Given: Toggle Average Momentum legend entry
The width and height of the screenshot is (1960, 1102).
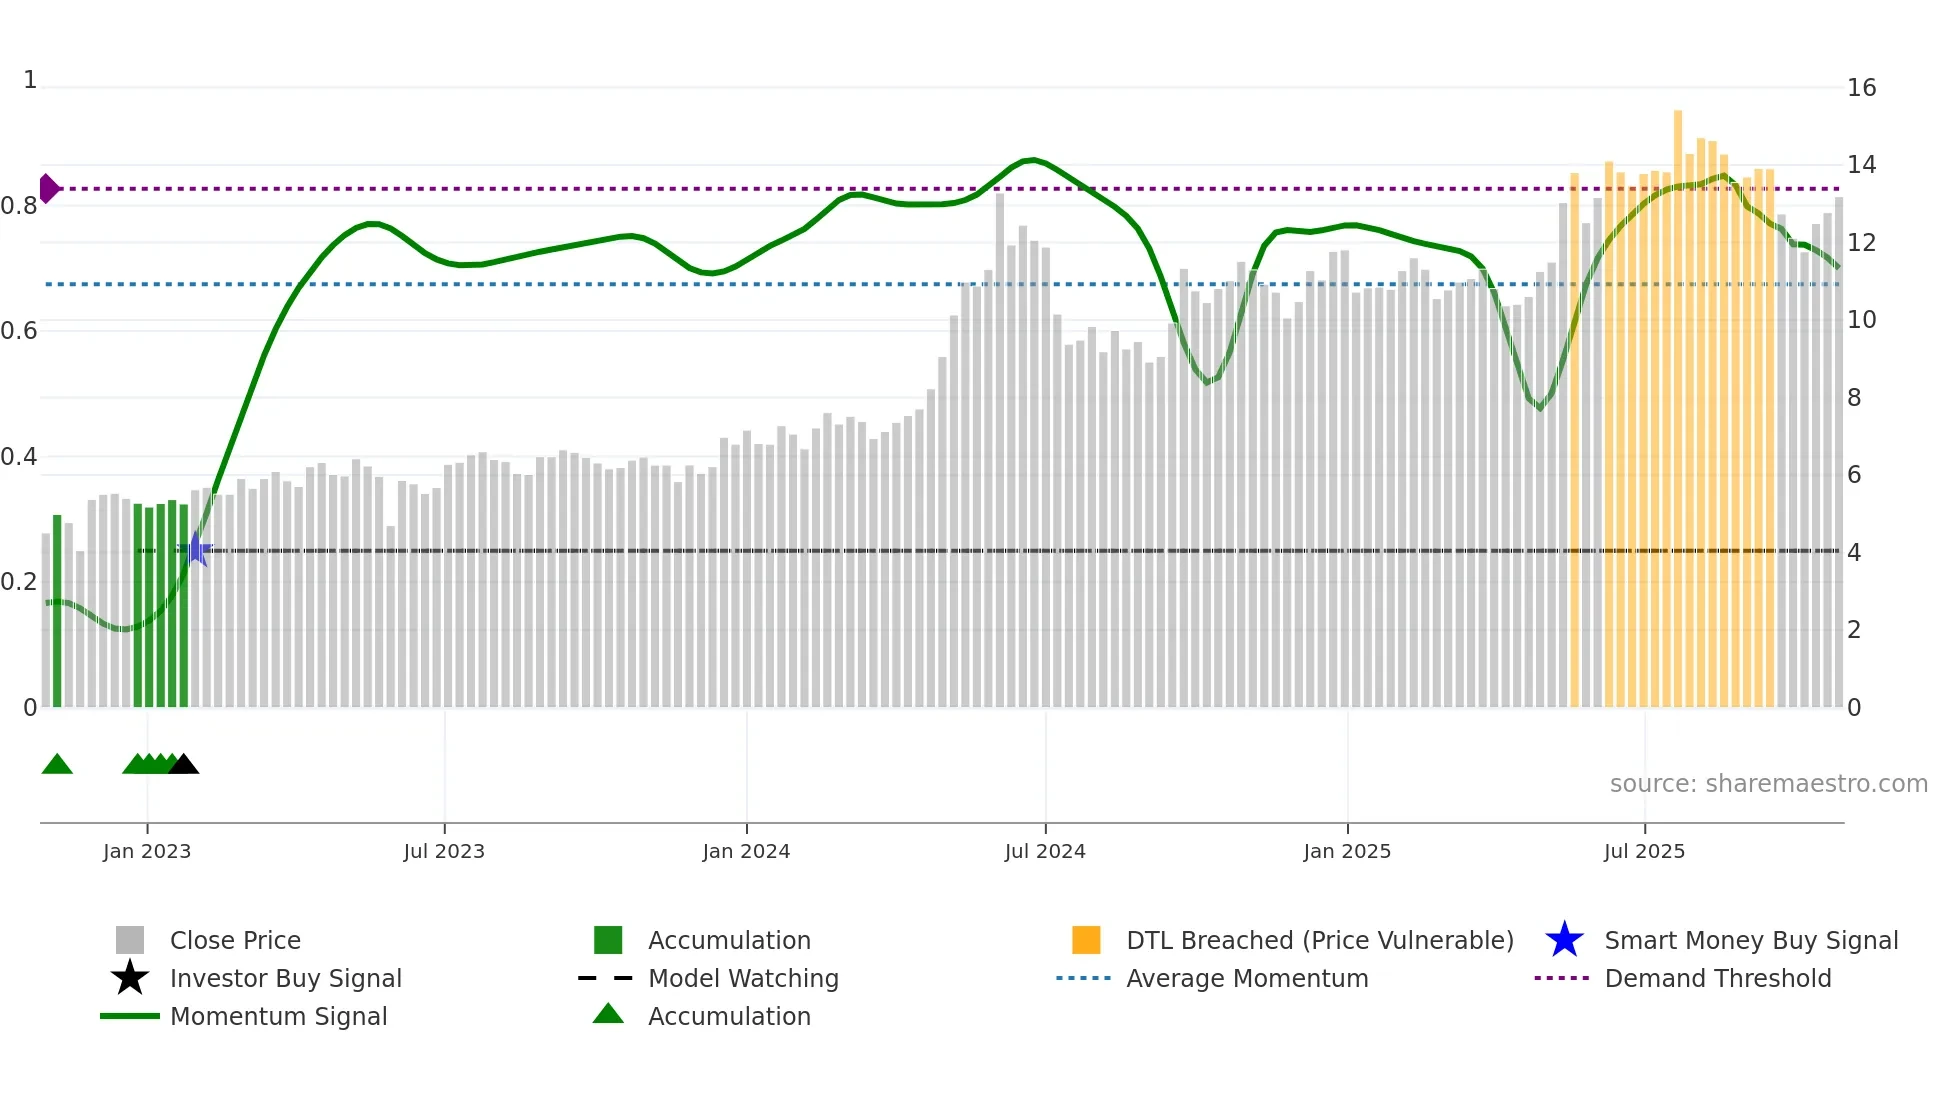Looking at the screenshot, I should click(1246, 978).
